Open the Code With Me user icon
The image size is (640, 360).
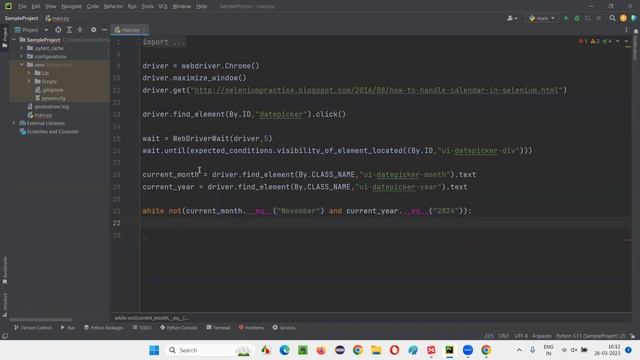tap(511, 18)
